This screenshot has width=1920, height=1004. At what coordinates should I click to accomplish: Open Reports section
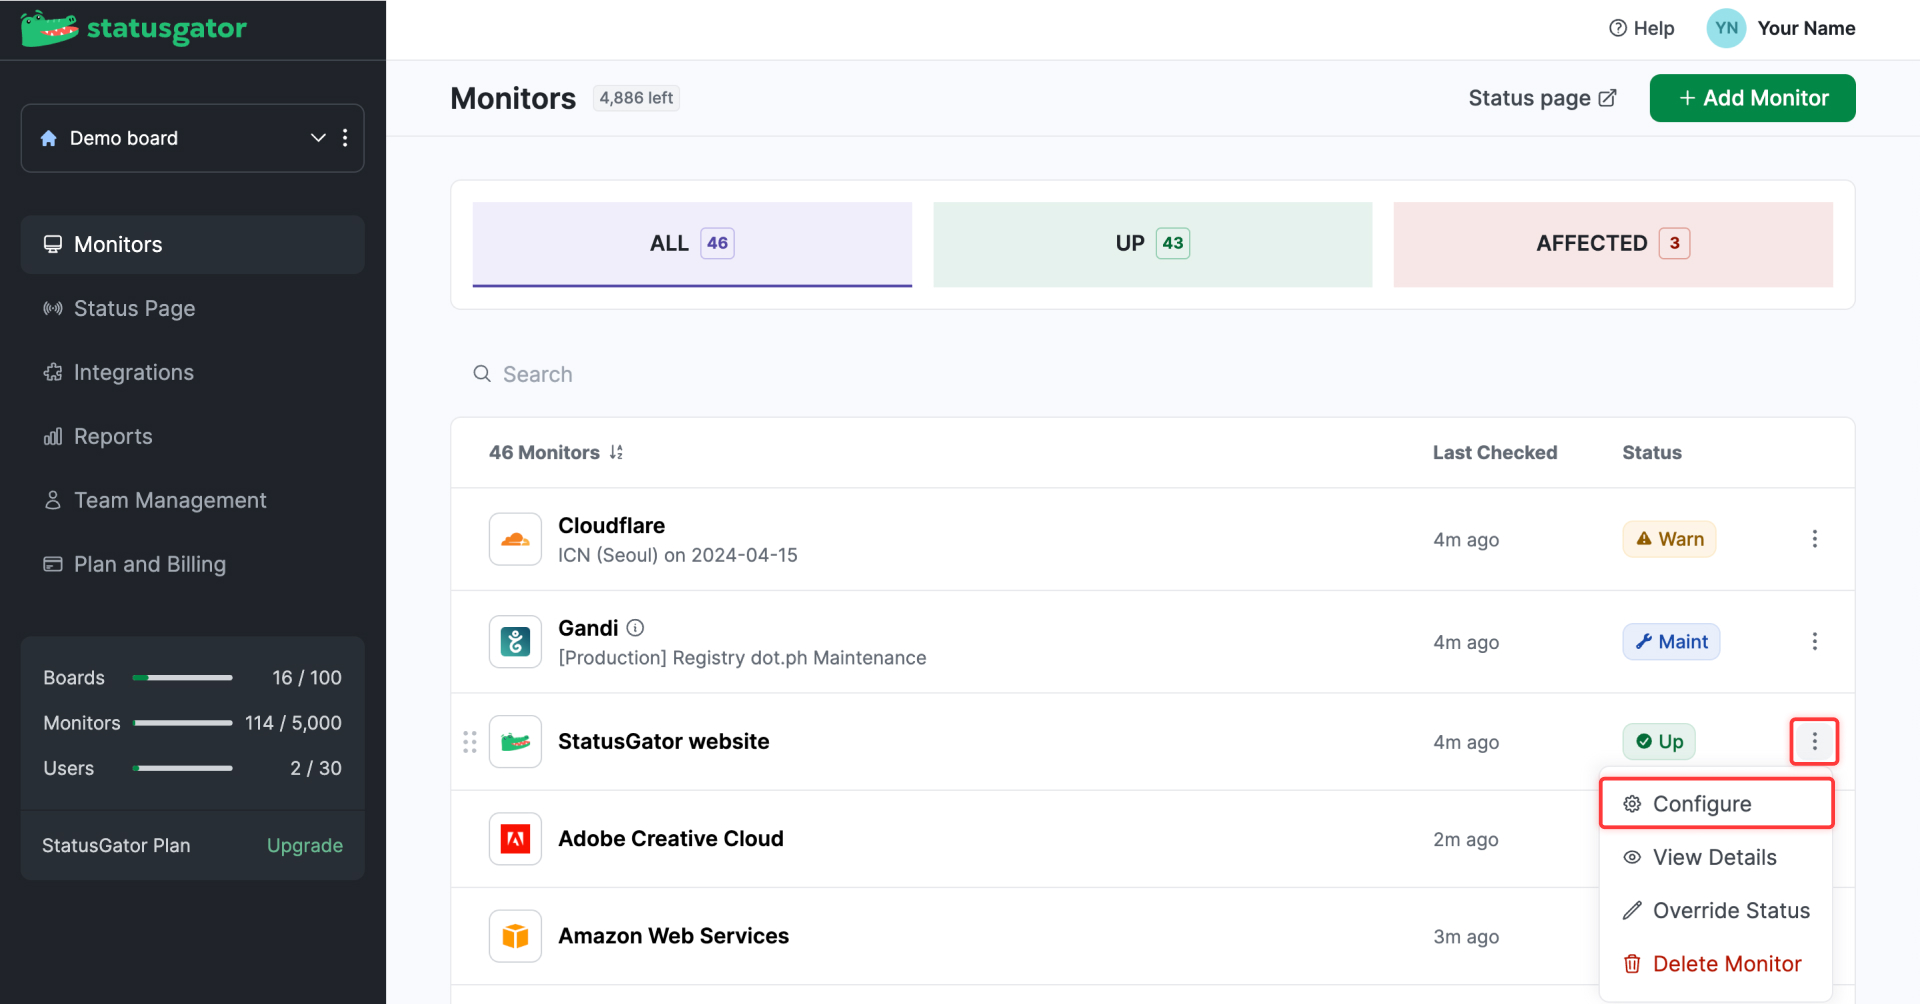[192, 437]
